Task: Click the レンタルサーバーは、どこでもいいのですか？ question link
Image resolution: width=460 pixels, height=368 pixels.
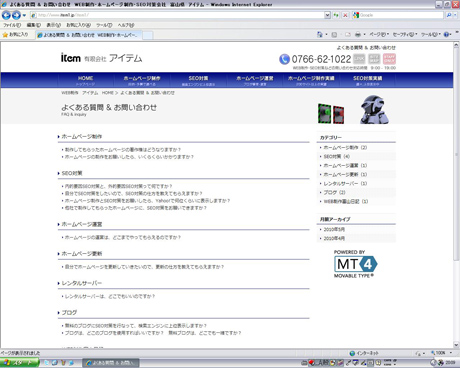Action: click(110, 296)
